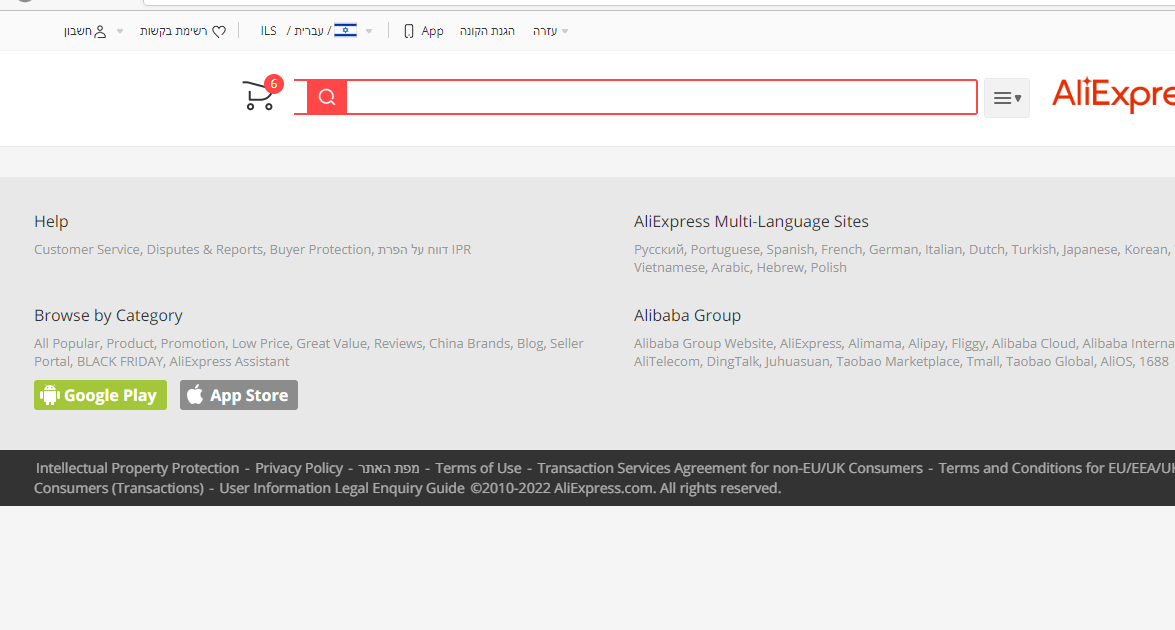The image size is (1175, 630).
Task: Open Tmall link
Action: (982, 361)
